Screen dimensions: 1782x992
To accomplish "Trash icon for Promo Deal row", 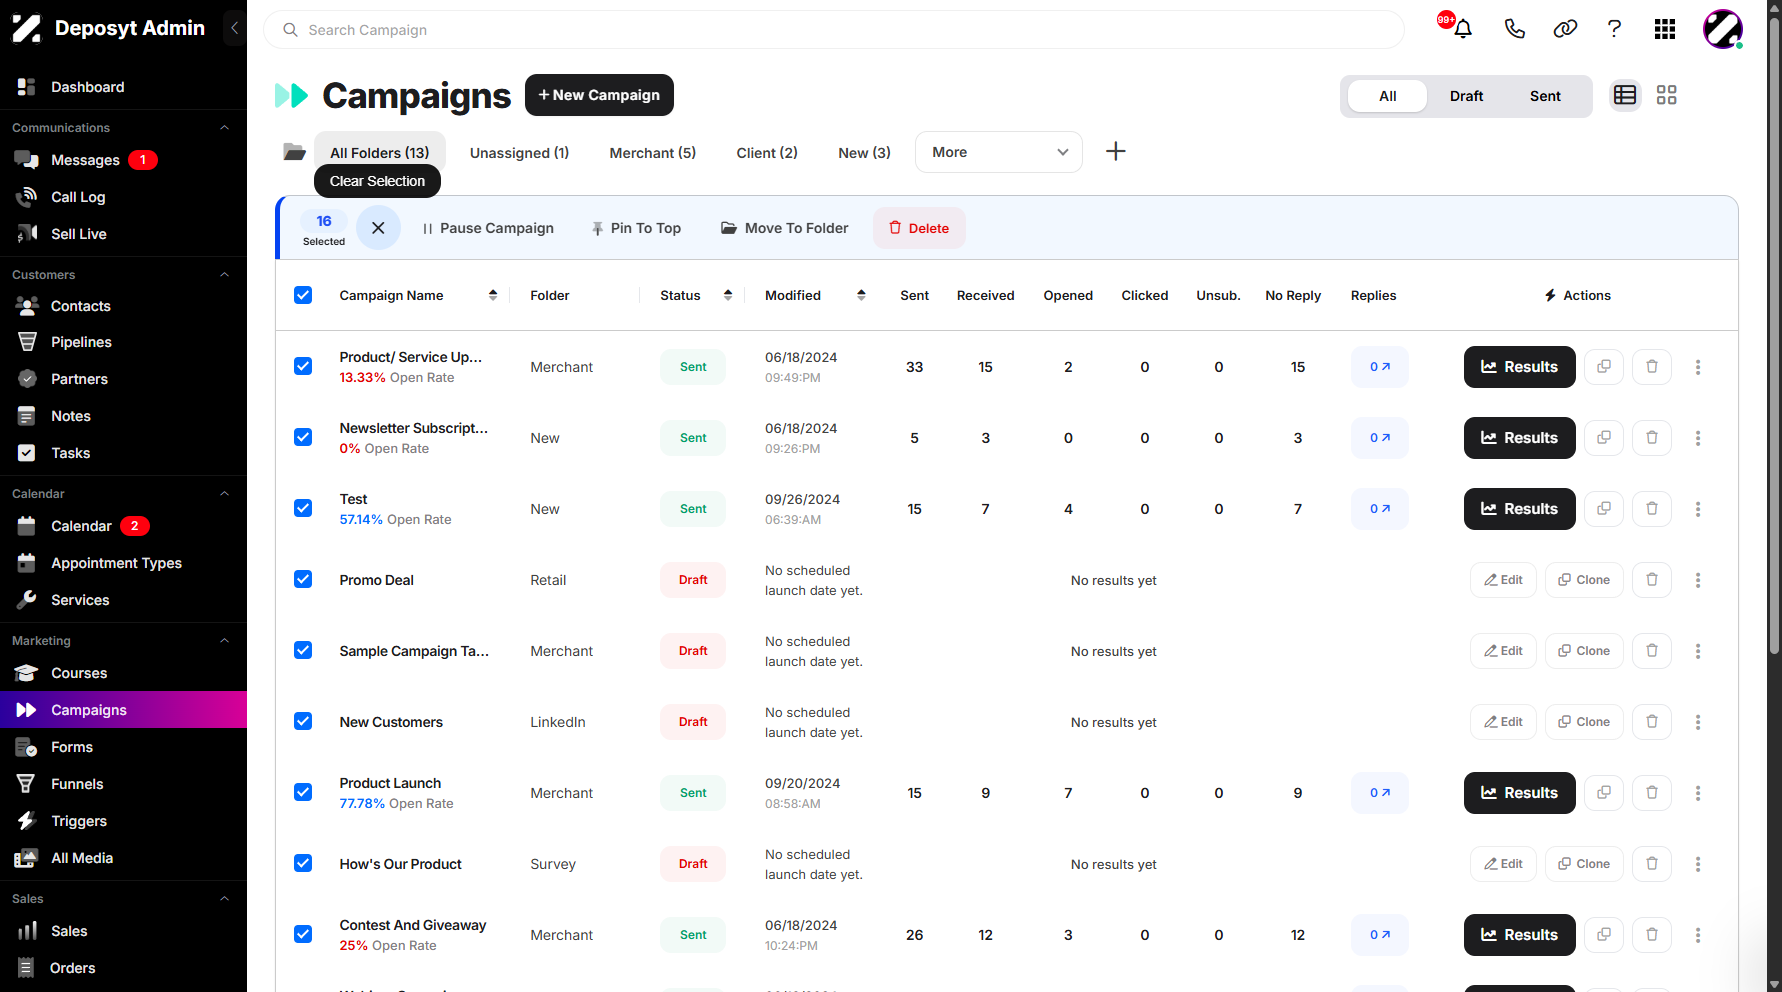I will 1652,580.
